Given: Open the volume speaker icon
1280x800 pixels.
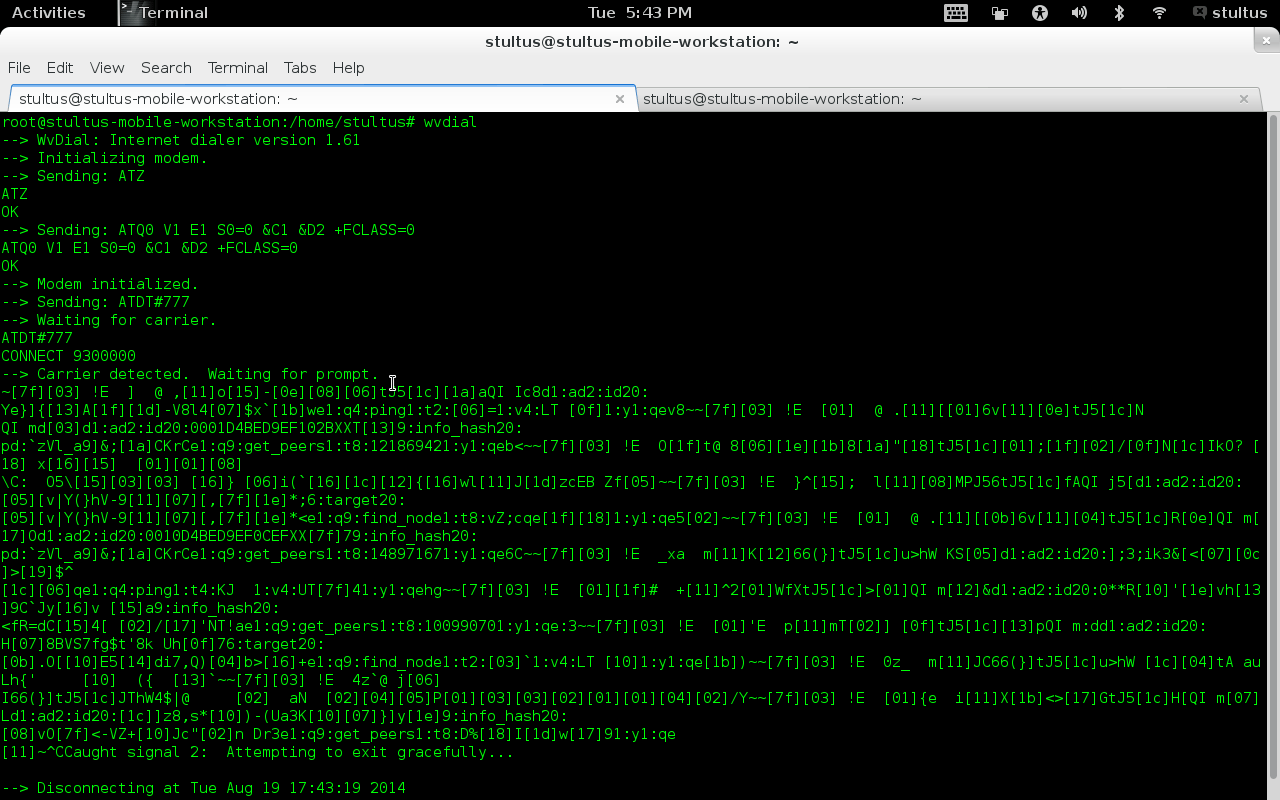Looking at the screenshot, I should (1079, 12).
